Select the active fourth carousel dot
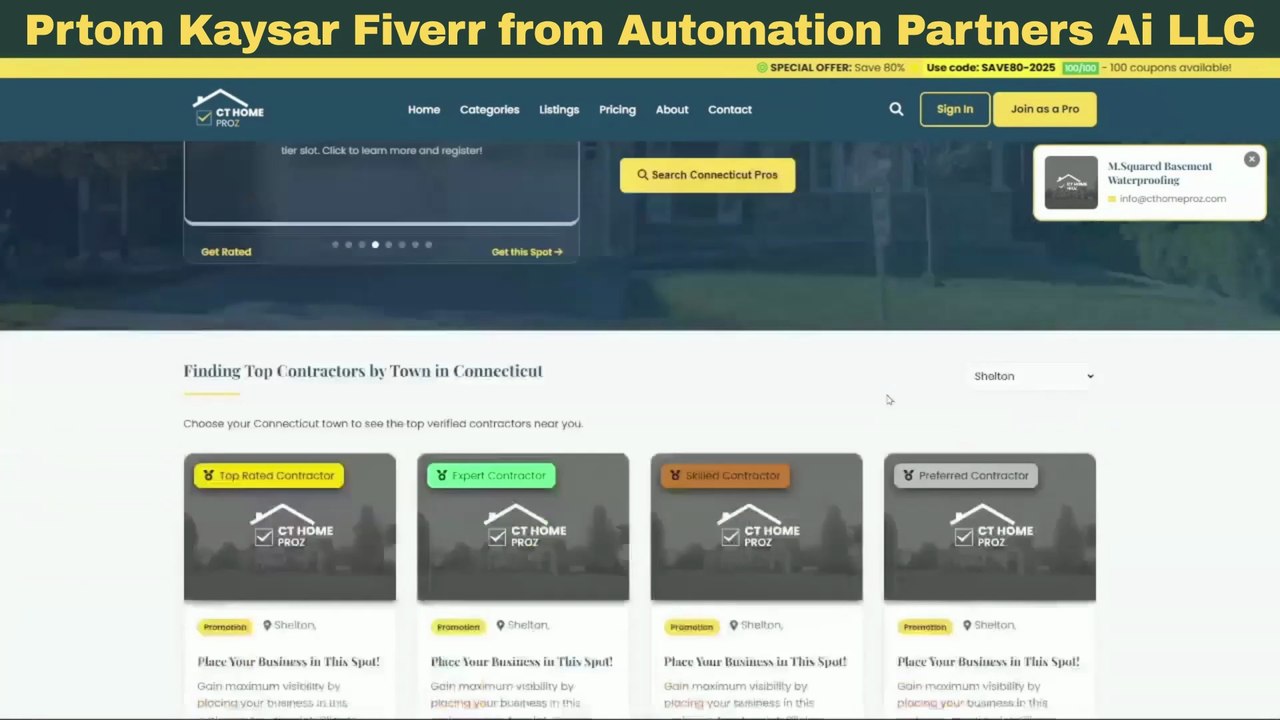Screen dimensions: 1280x720 375,244
